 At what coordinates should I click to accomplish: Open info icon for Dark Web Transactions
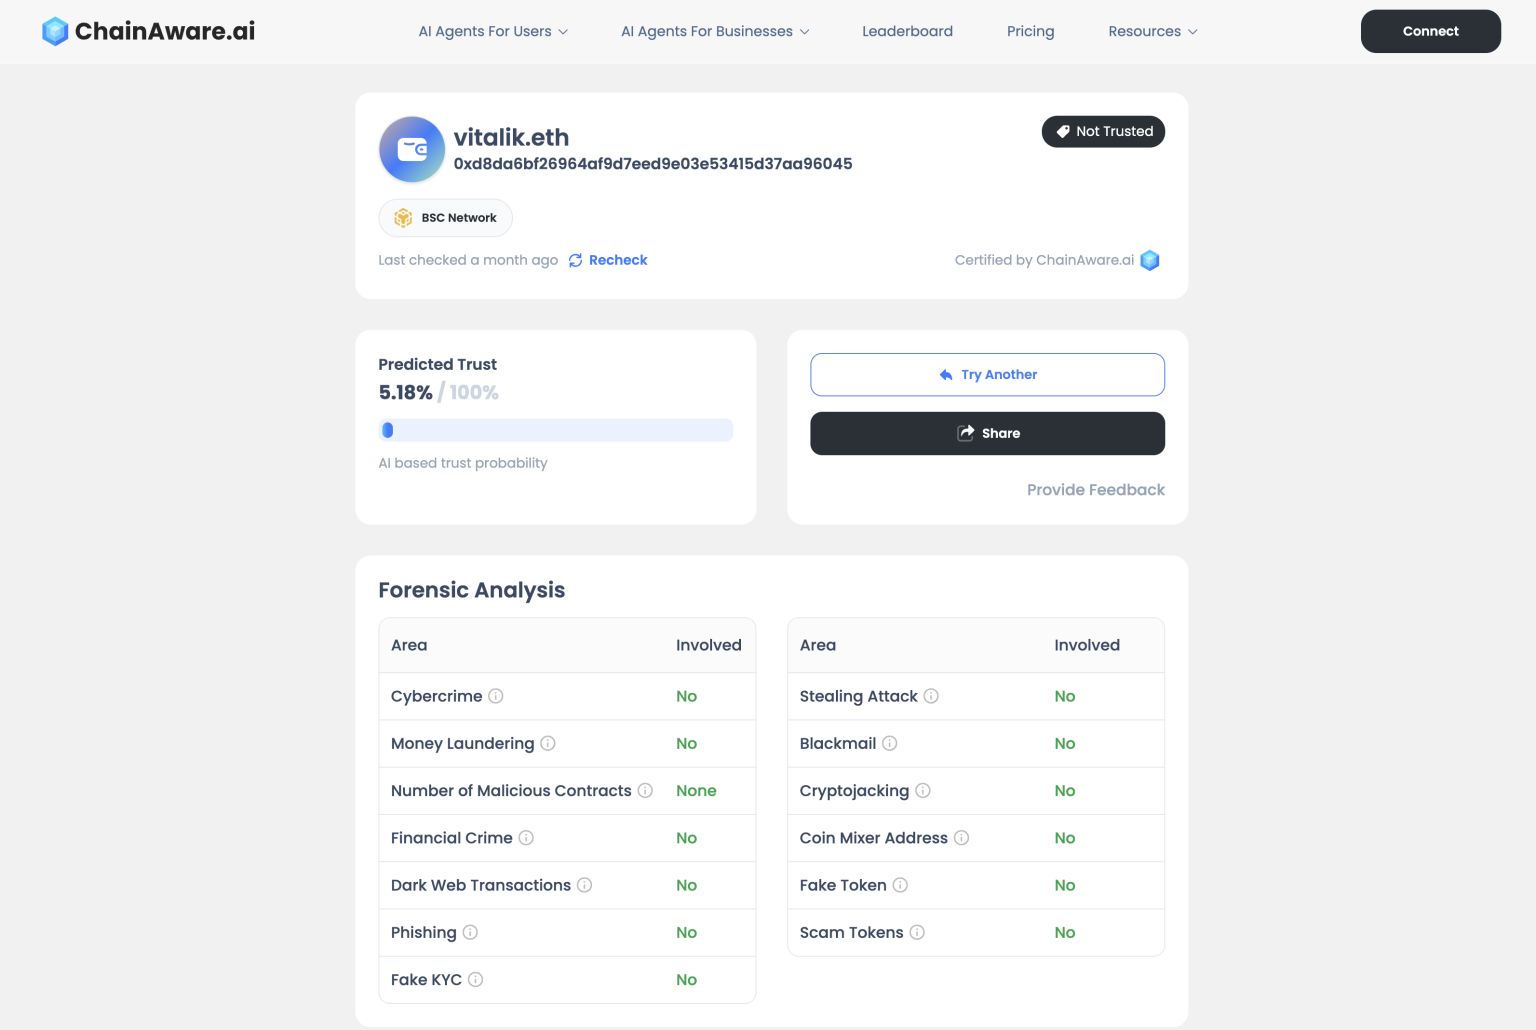[585, 885]
